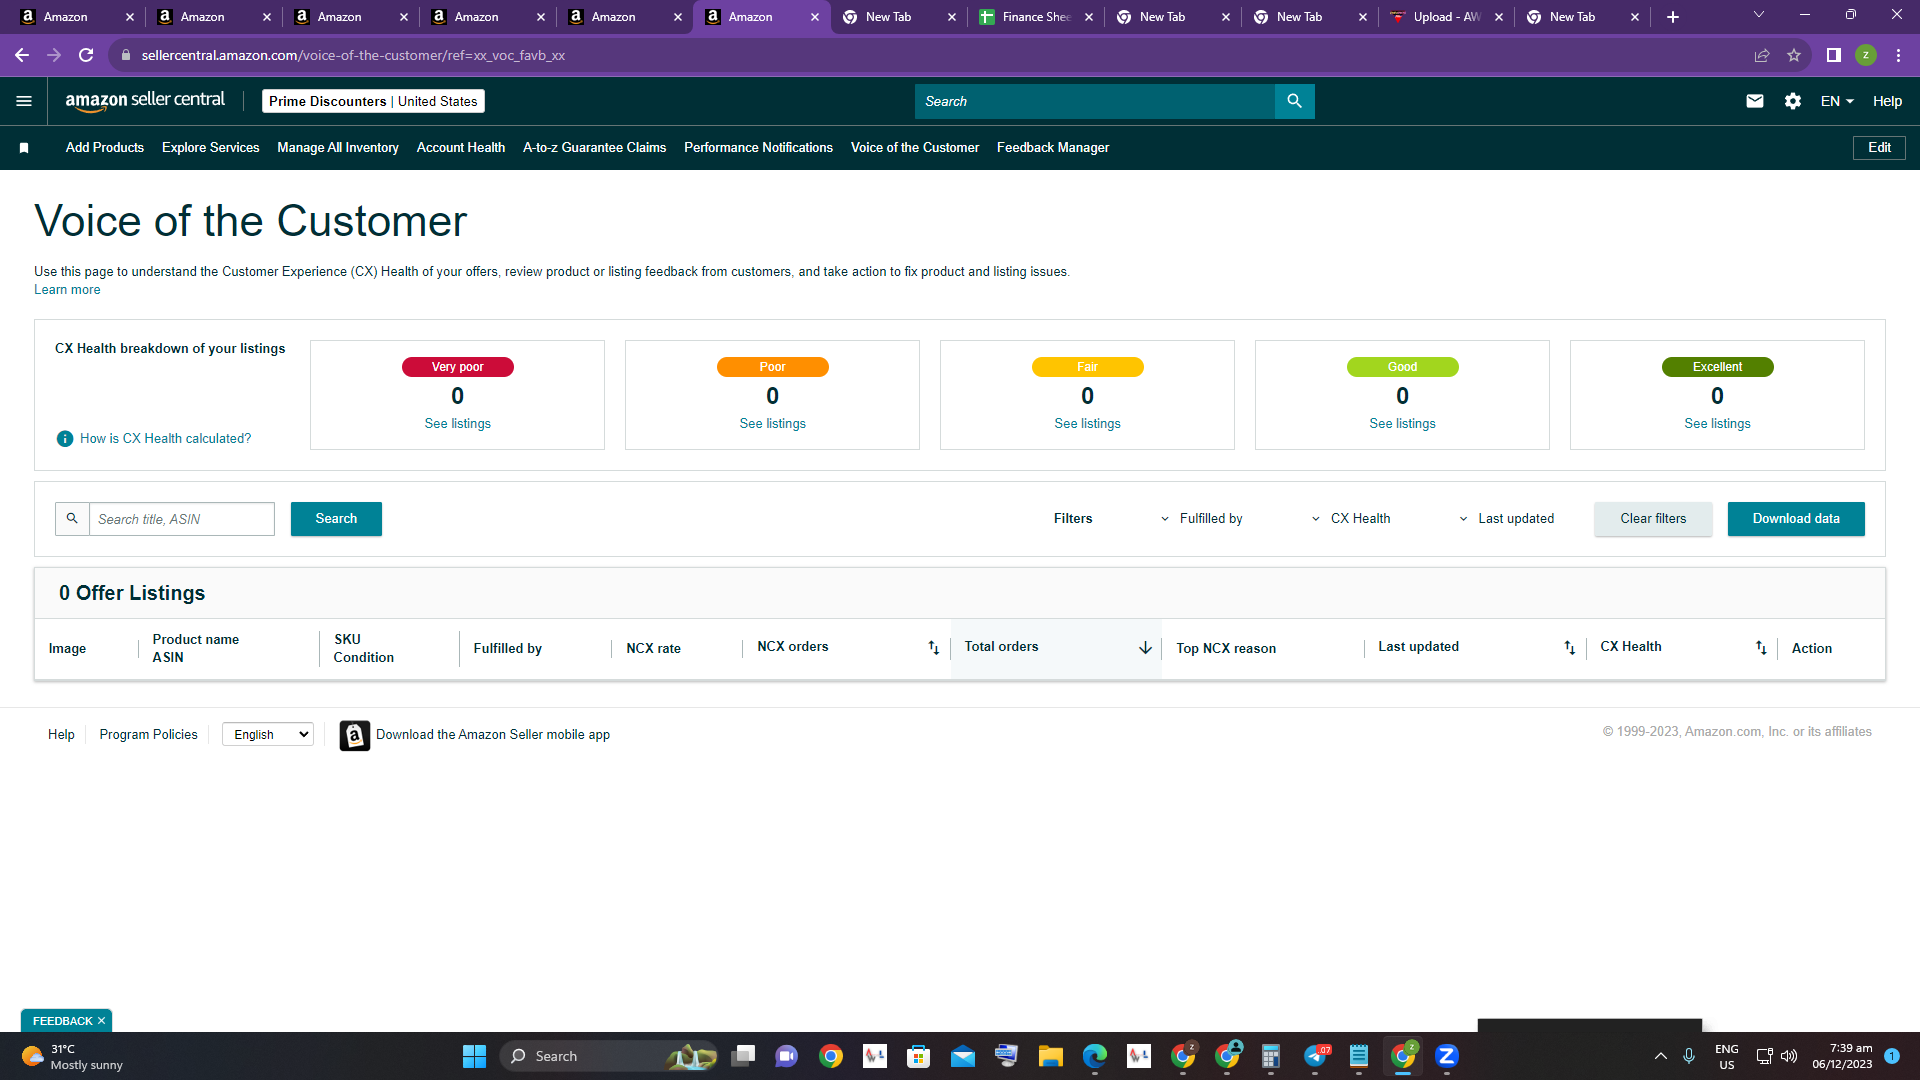Close the FEEDBACK tab with X

point(101,1021)
